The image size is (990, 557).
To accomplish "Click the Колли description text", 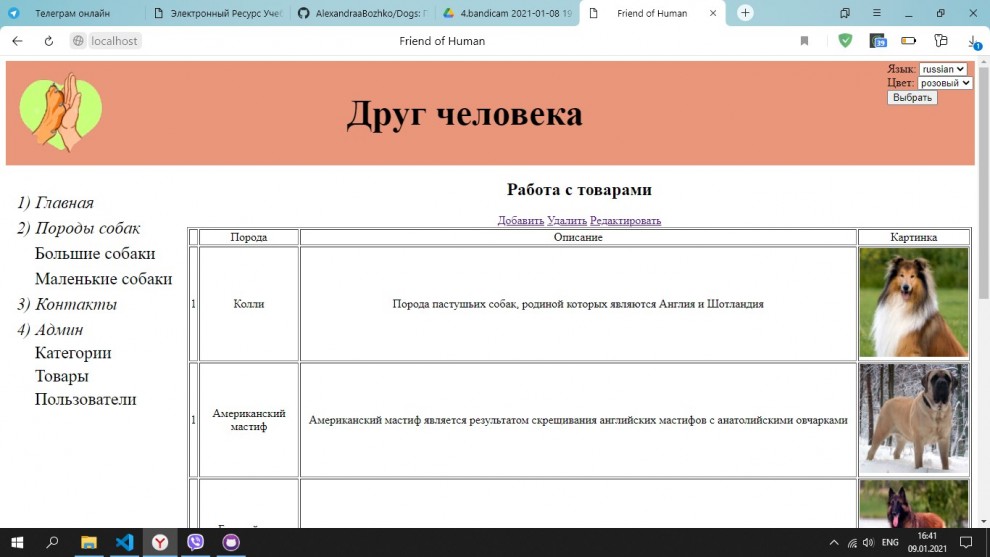I will (578, 304).
